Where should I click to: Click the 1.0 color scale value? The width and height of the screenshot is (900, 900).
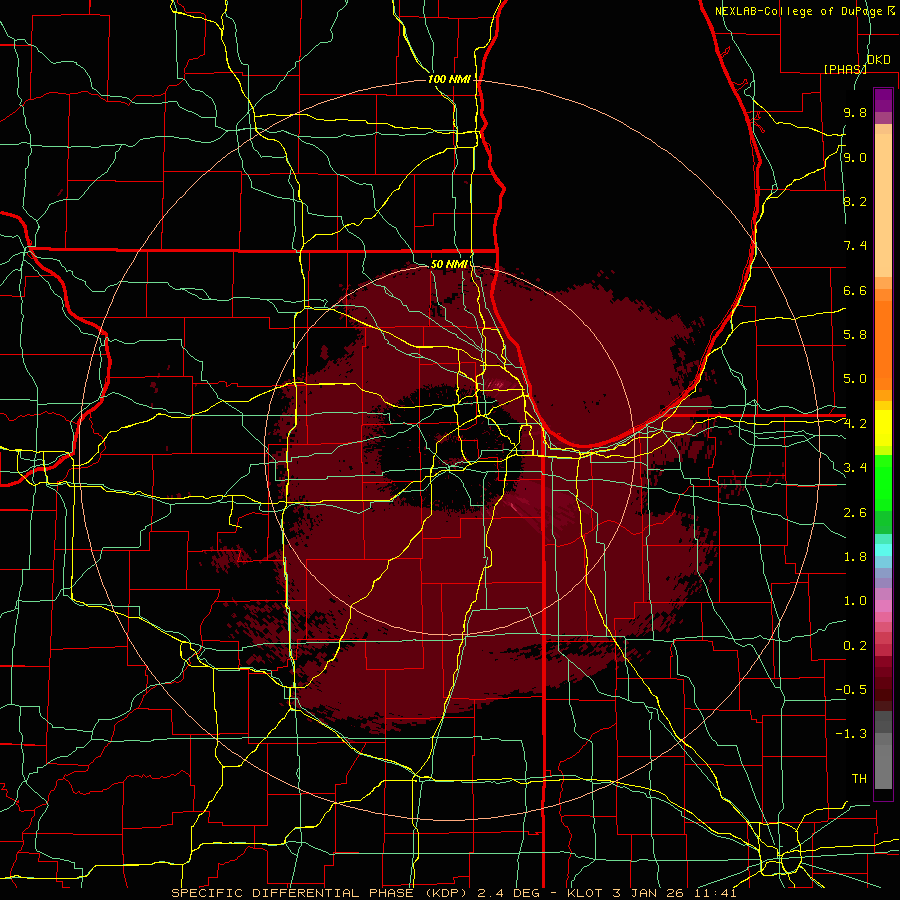(855, 601)
